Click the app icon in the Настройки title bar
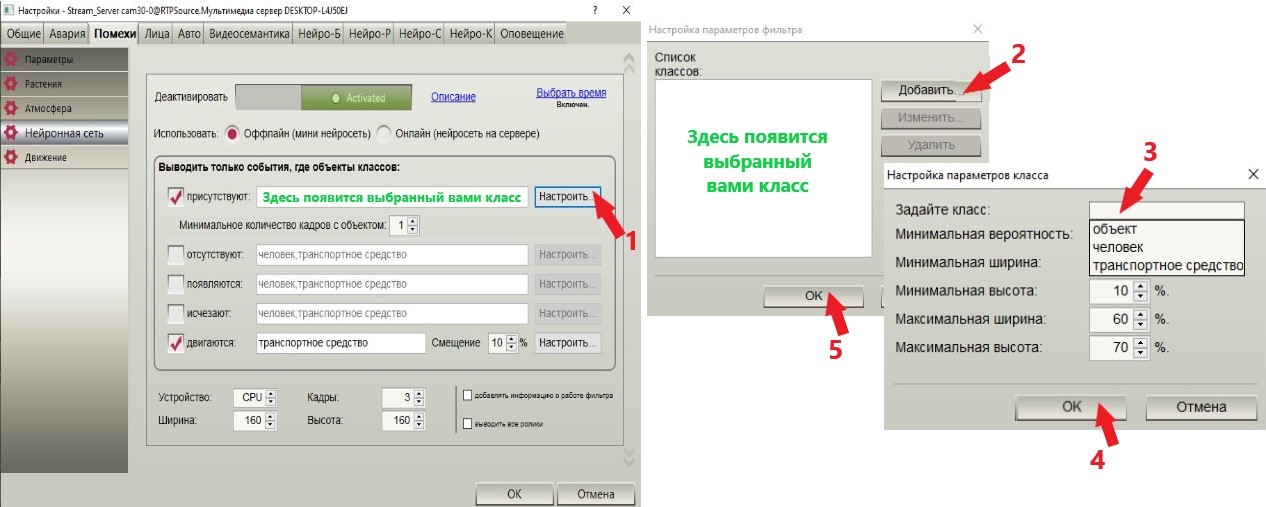This screenshot has height=507, width=1266. tap(8, 8)
